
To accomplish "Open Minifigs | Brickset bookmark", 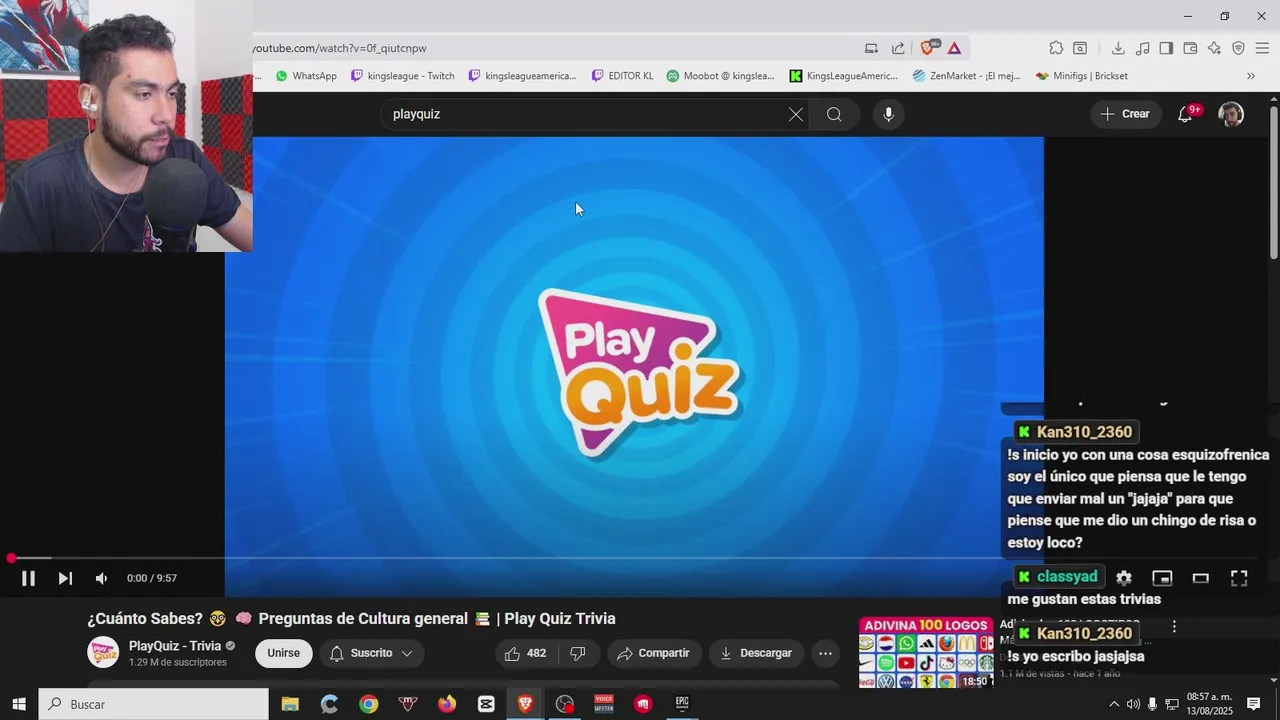I will click(1081, 76).
